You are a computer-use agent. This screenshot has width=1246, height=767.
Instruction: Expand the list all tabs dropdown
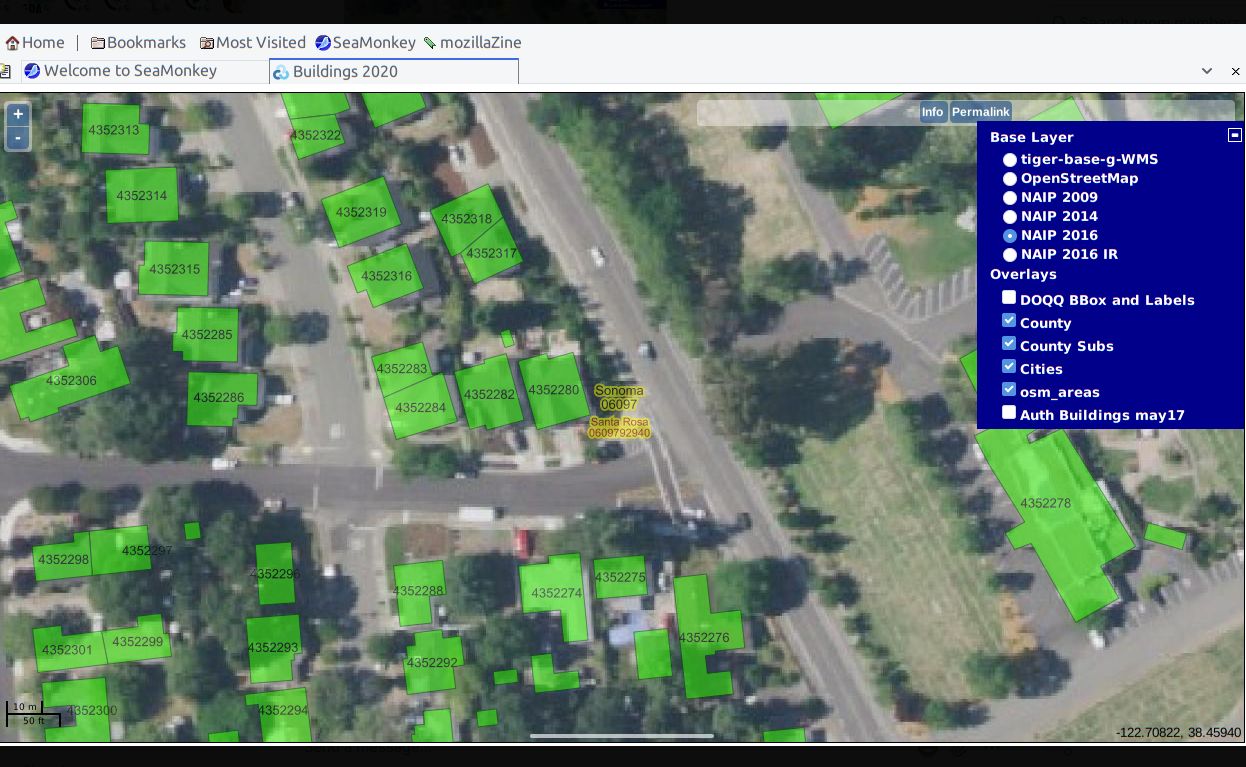(x=1207, y=71)
